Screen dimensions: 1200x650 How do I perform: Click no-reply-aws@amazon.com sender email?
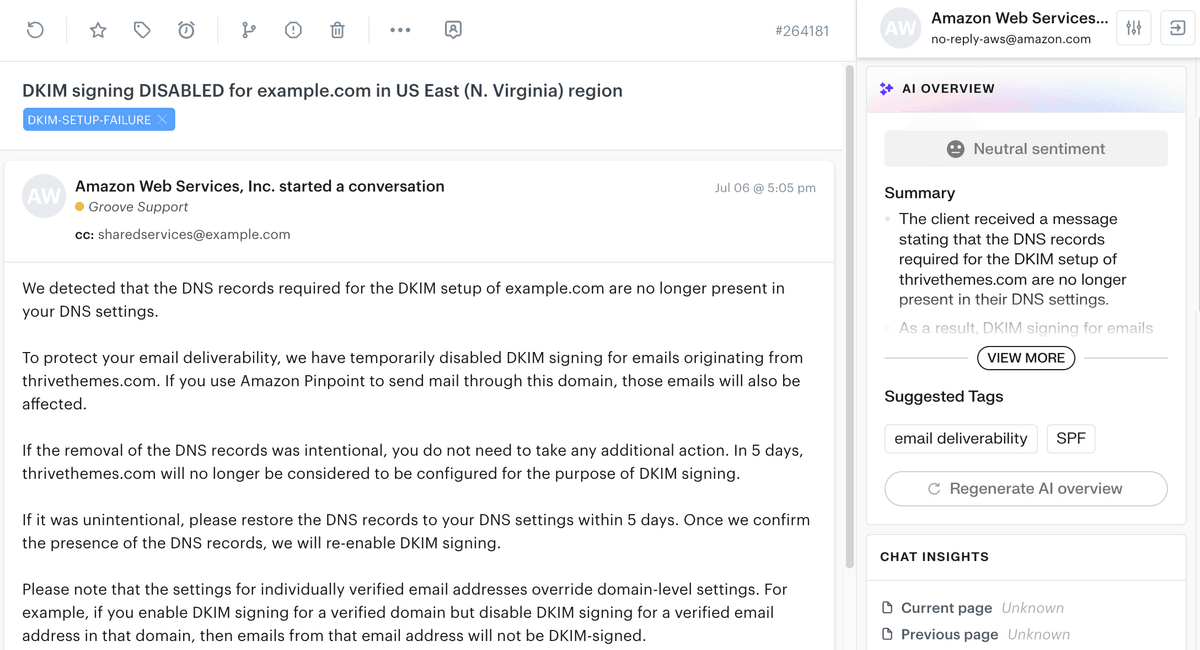tap(1010, 39)
